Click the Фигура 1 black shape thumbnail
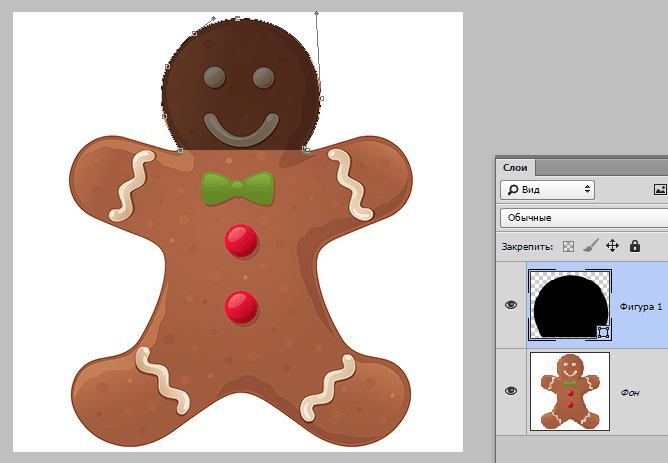668x463 pixels. [x=570, y=305]
